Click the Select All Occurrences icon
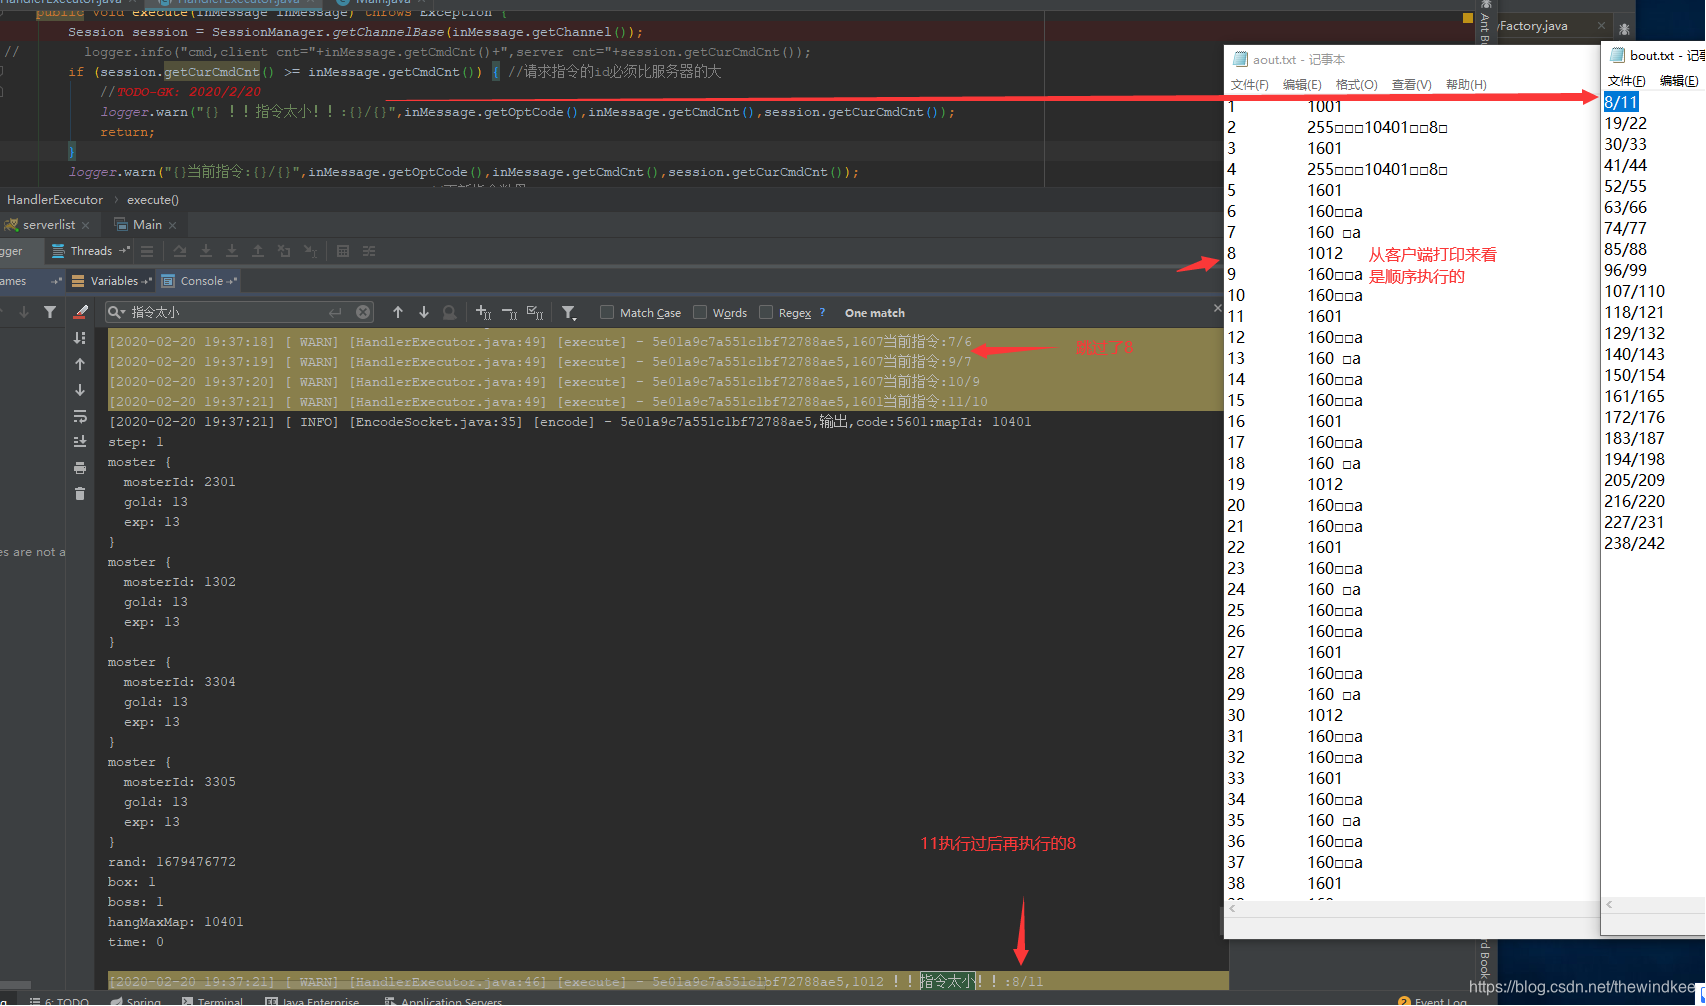The height and width of the screenshot is (1006, 1706). (x=535, y=312)
